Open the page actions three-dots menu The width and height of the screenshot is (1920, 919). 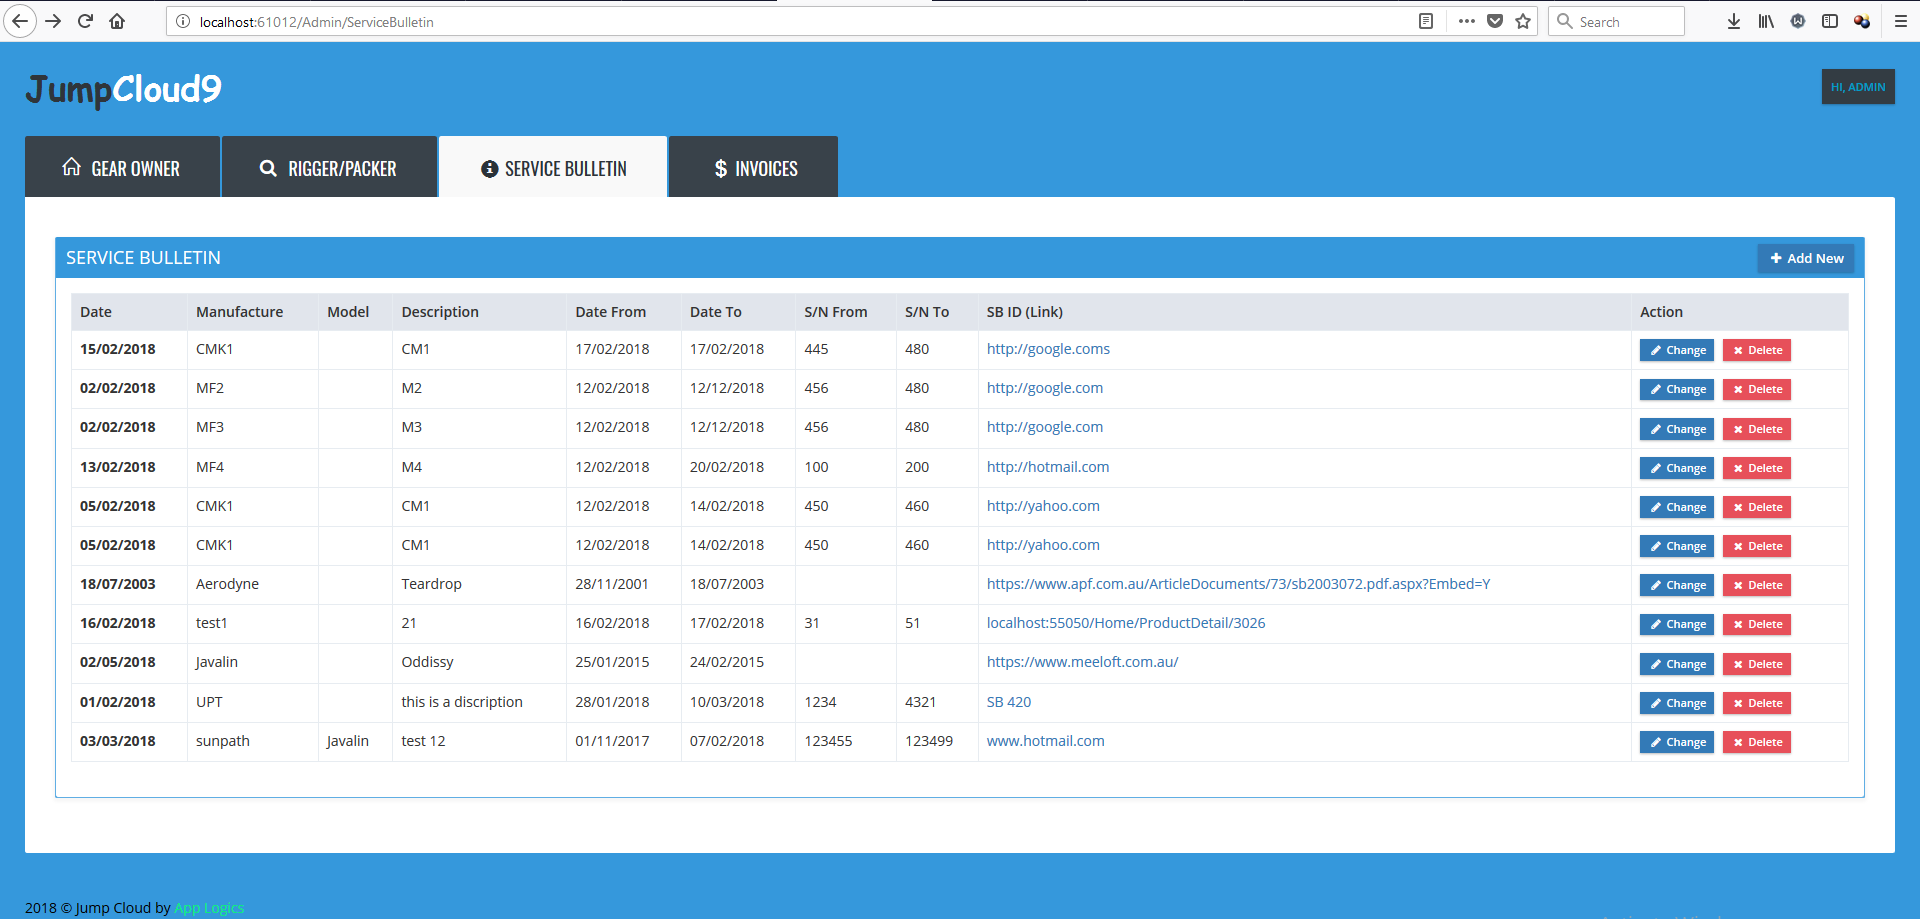tap(1467, 21)
